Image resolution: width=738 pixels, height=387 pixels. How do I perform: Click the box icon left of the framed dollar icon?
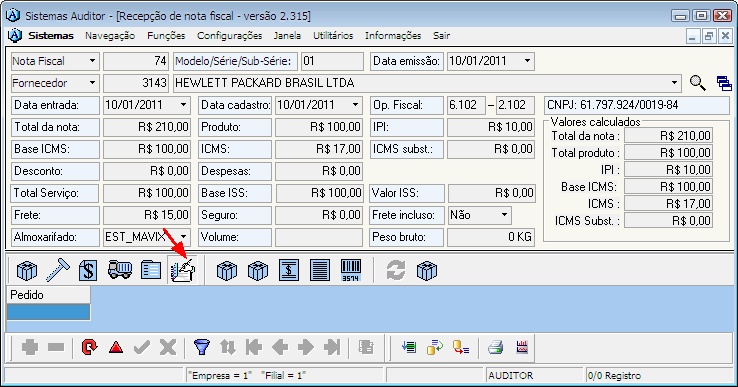tap(258, 271)
